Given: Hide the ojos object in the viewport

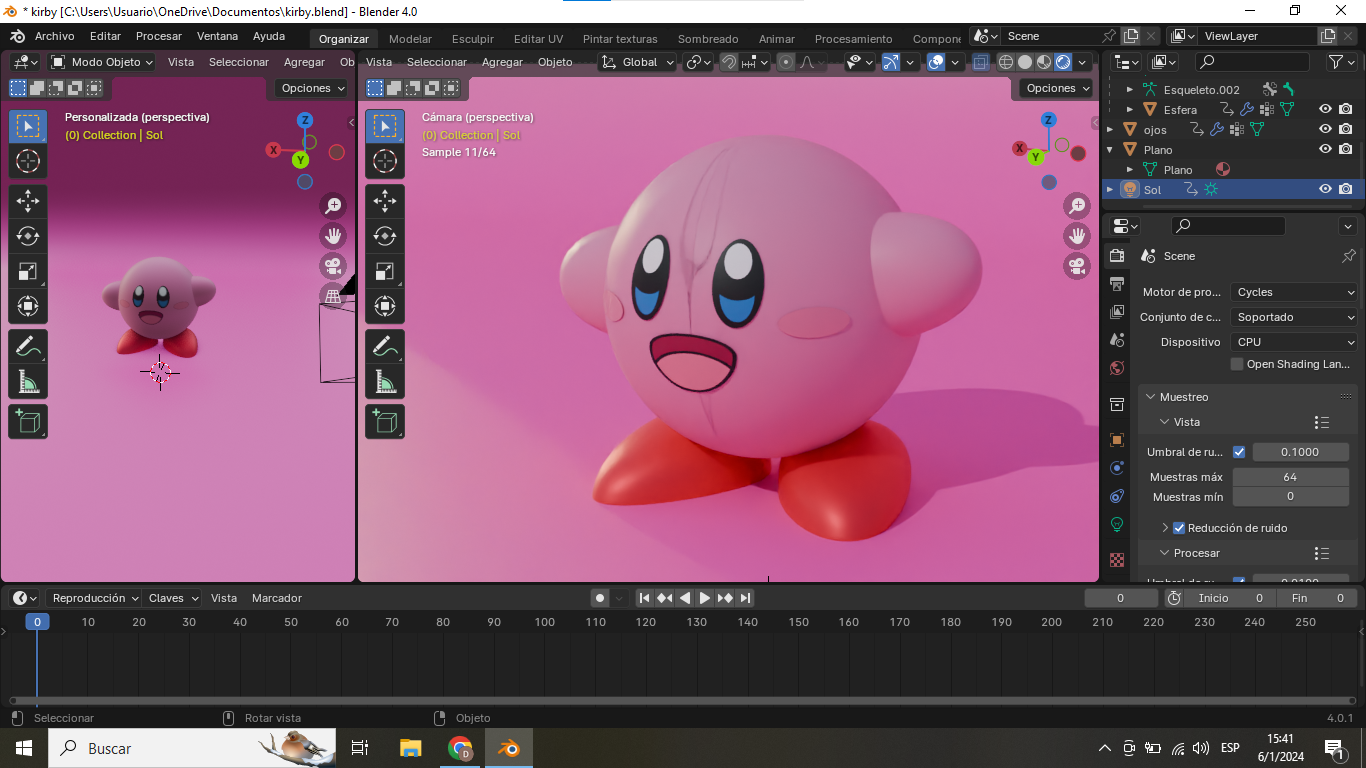Looking at the screenshot, I should [1325, 129].
